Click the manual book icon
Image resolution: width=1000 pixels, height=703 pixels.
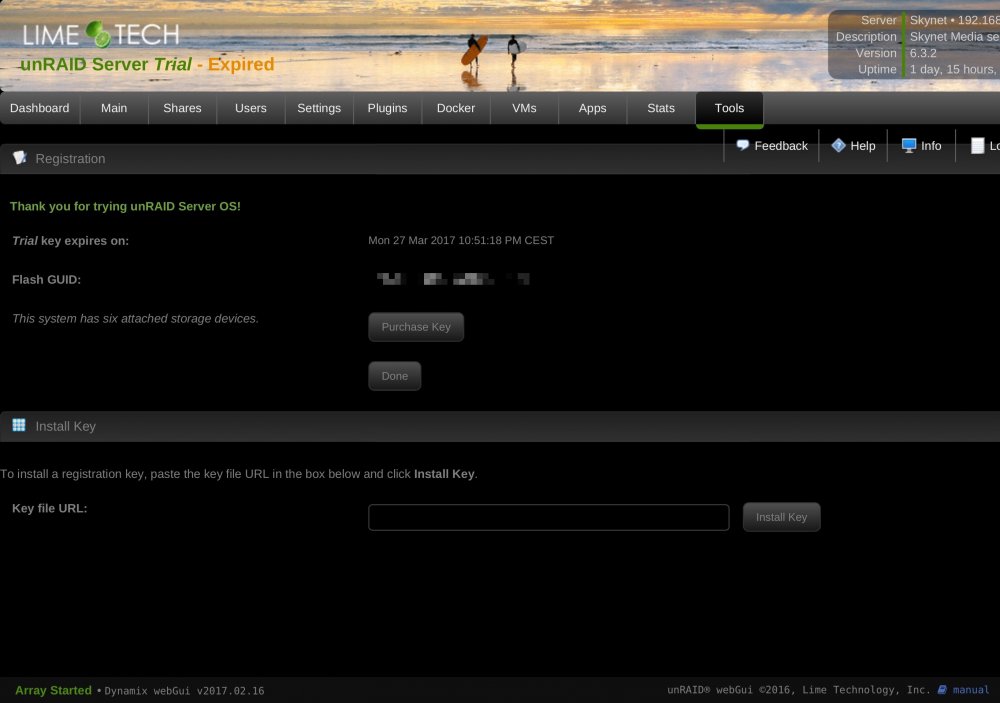[942, 690]
